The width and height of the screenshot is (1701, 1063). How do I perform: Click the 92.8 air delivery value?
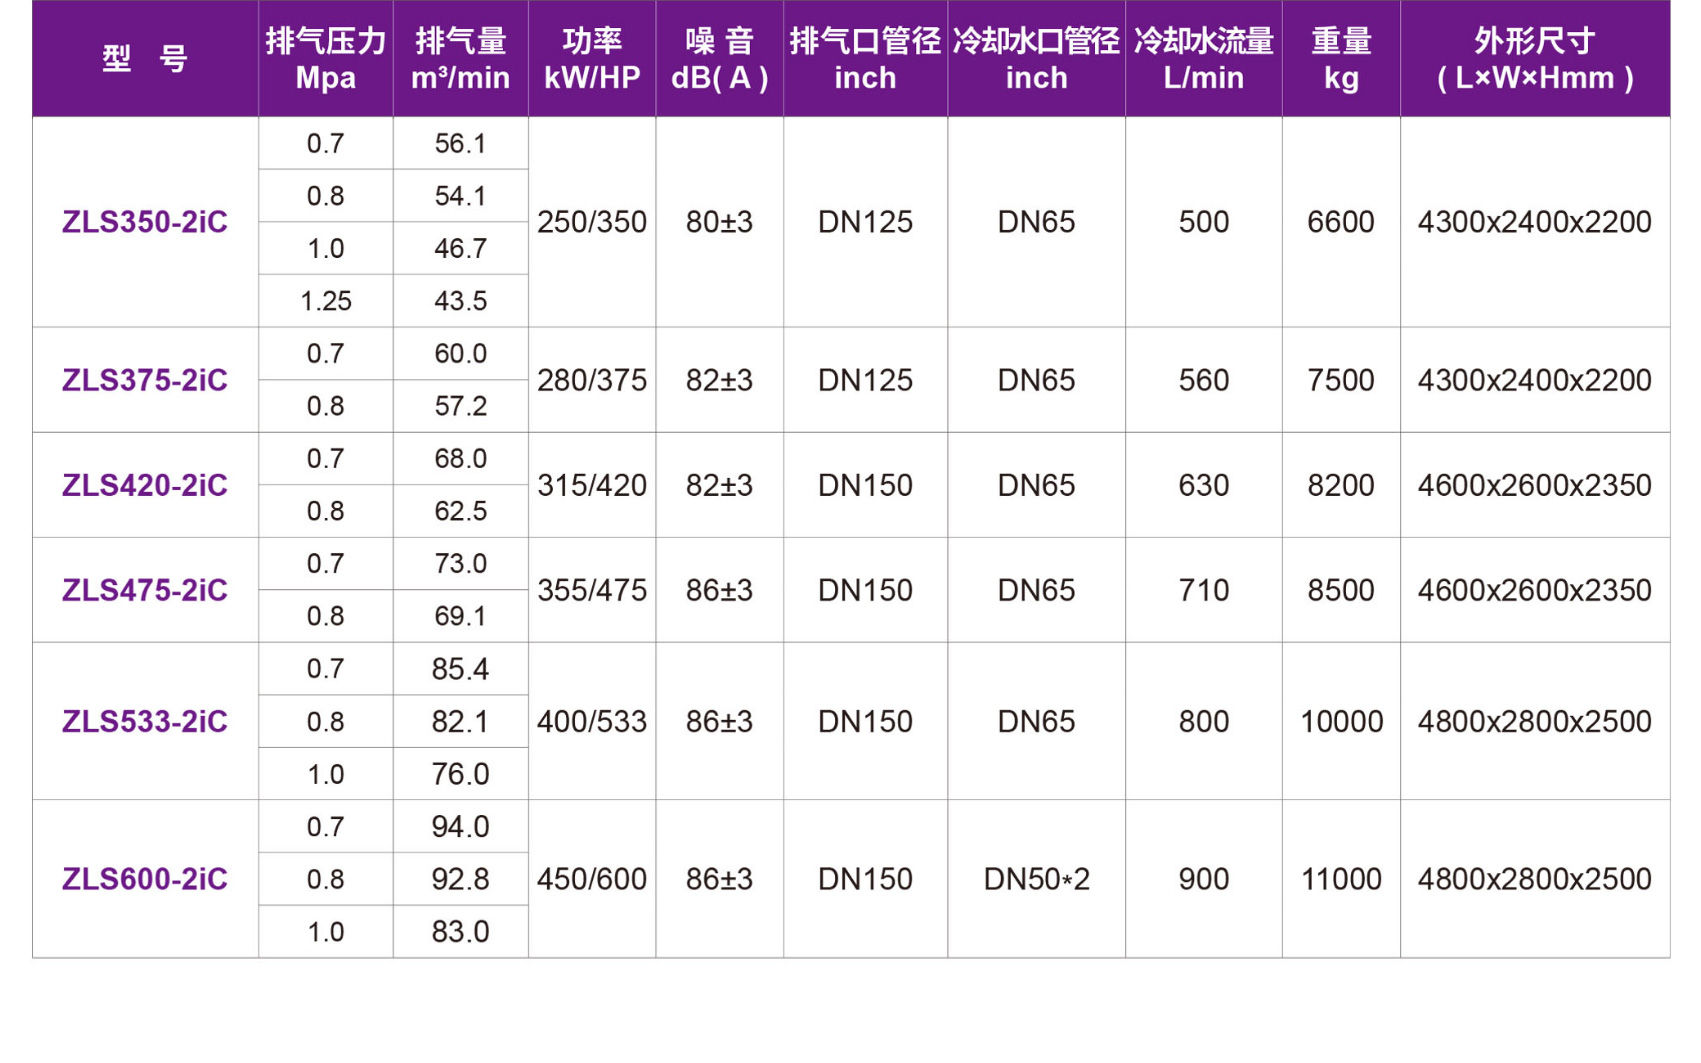[x=461, y=879]
